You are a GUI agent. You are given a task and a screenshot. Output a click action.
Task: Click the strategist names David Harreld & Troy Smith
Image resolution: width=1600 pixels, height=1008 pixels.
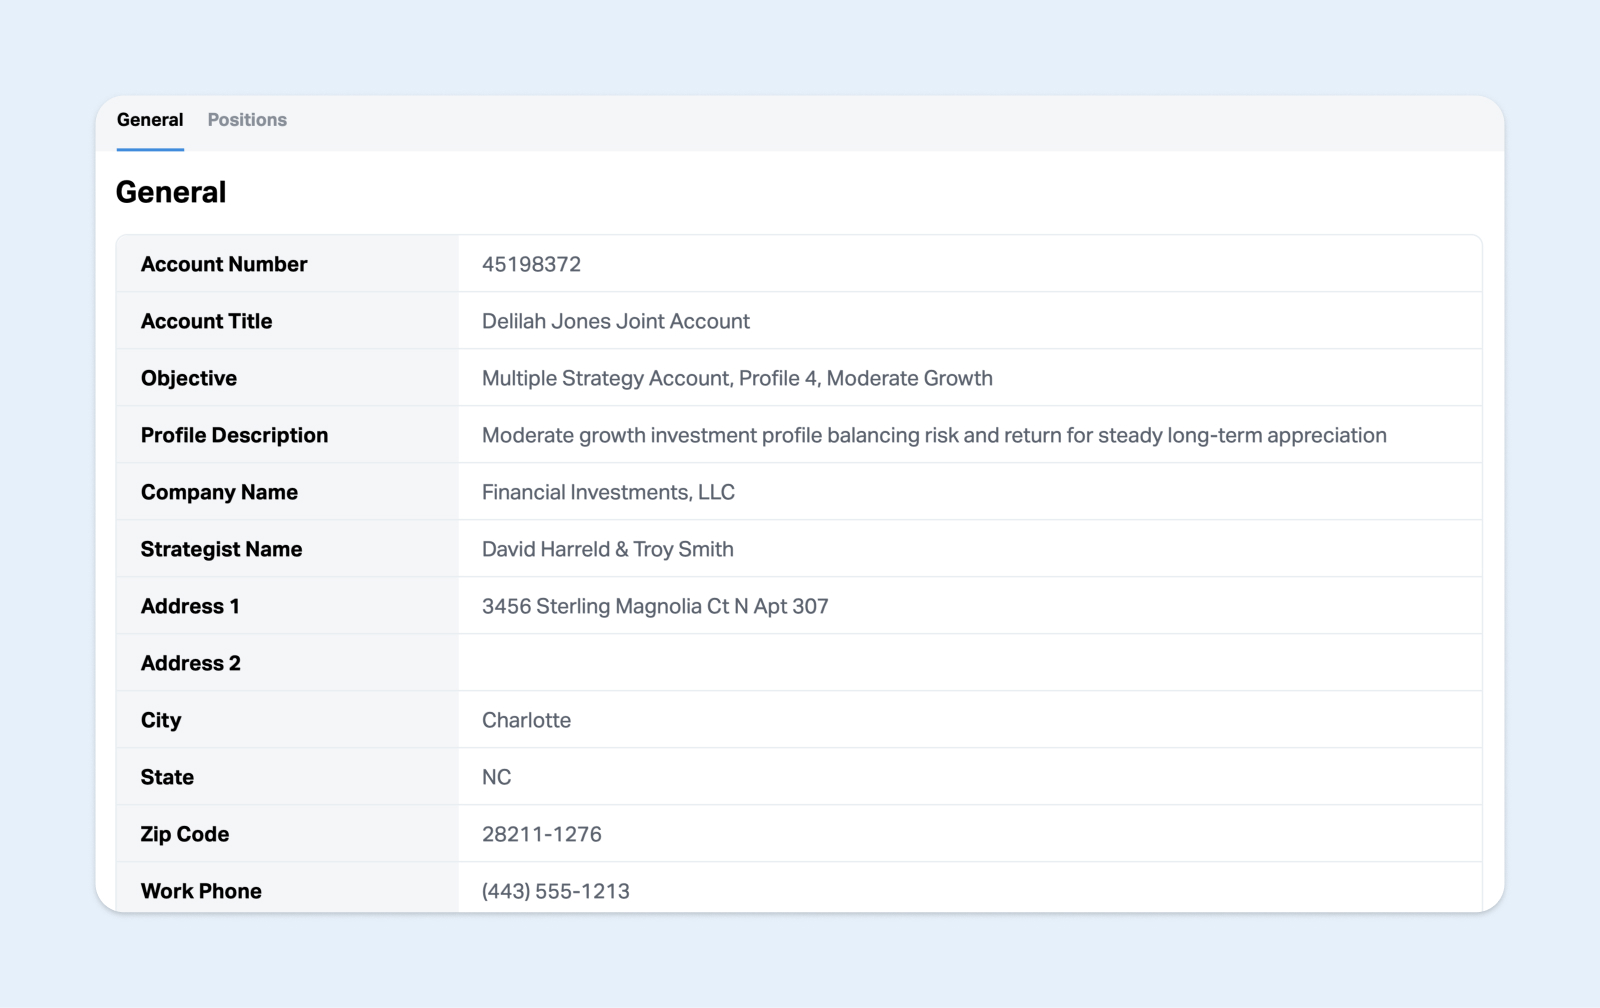pyautogui.click(x=607, y=549)
